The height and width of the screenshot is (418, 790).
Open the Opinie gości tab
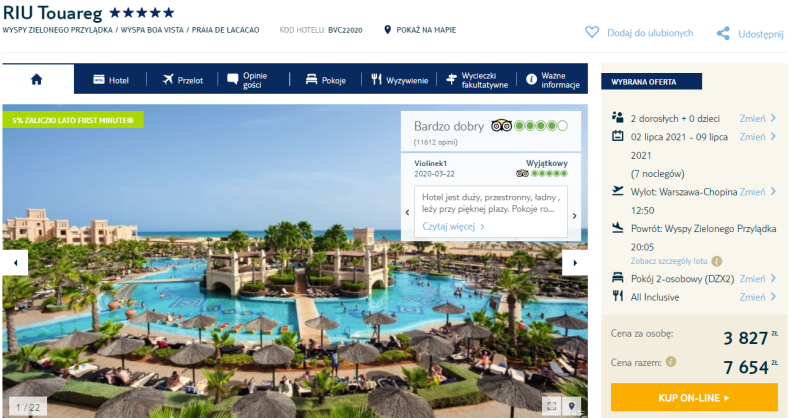[x=247, y=80]
